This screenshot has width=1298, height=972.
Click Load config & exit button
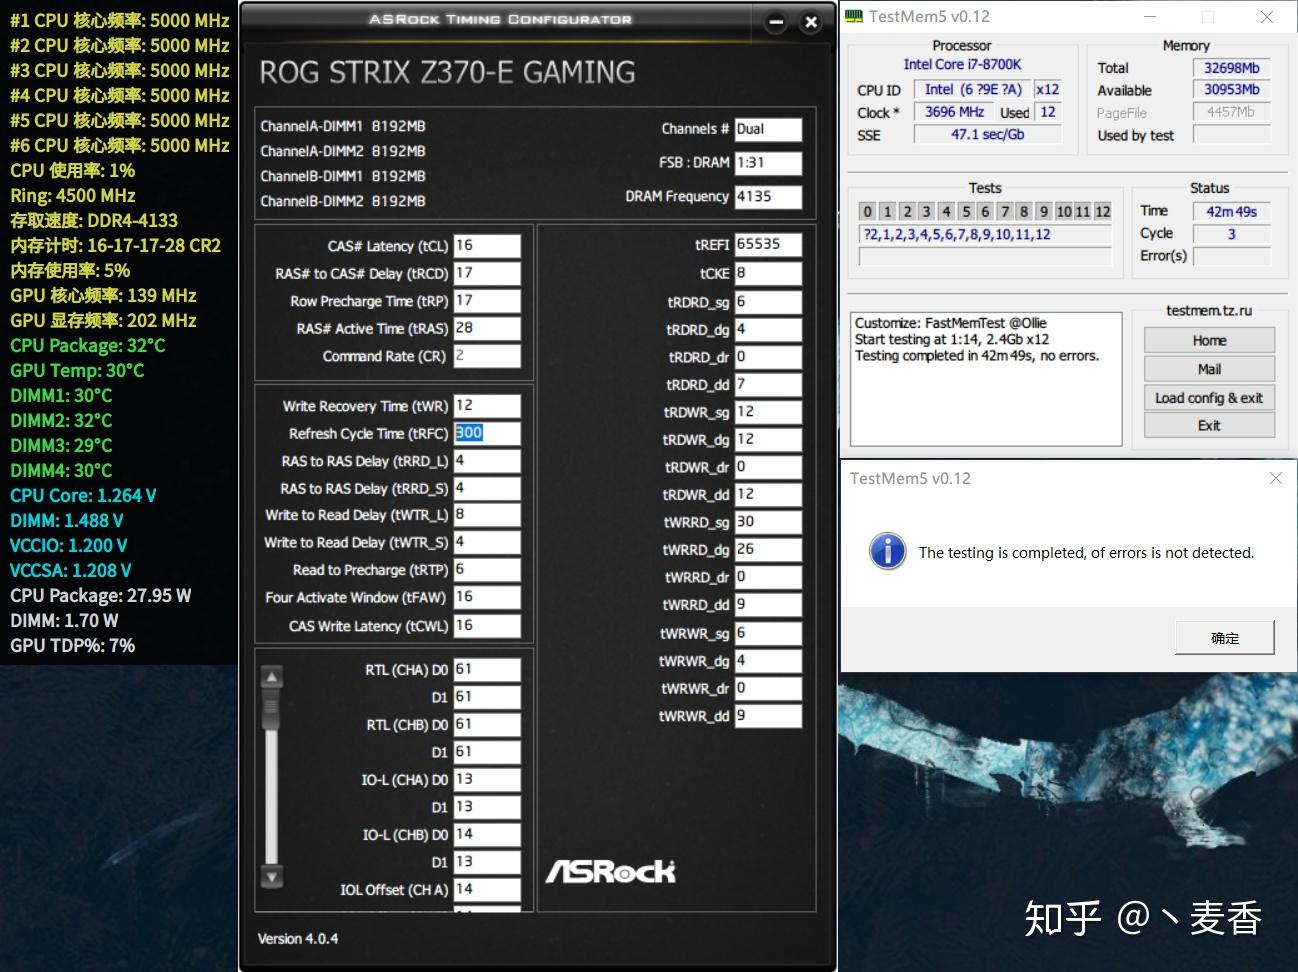tap(1209, 397)
